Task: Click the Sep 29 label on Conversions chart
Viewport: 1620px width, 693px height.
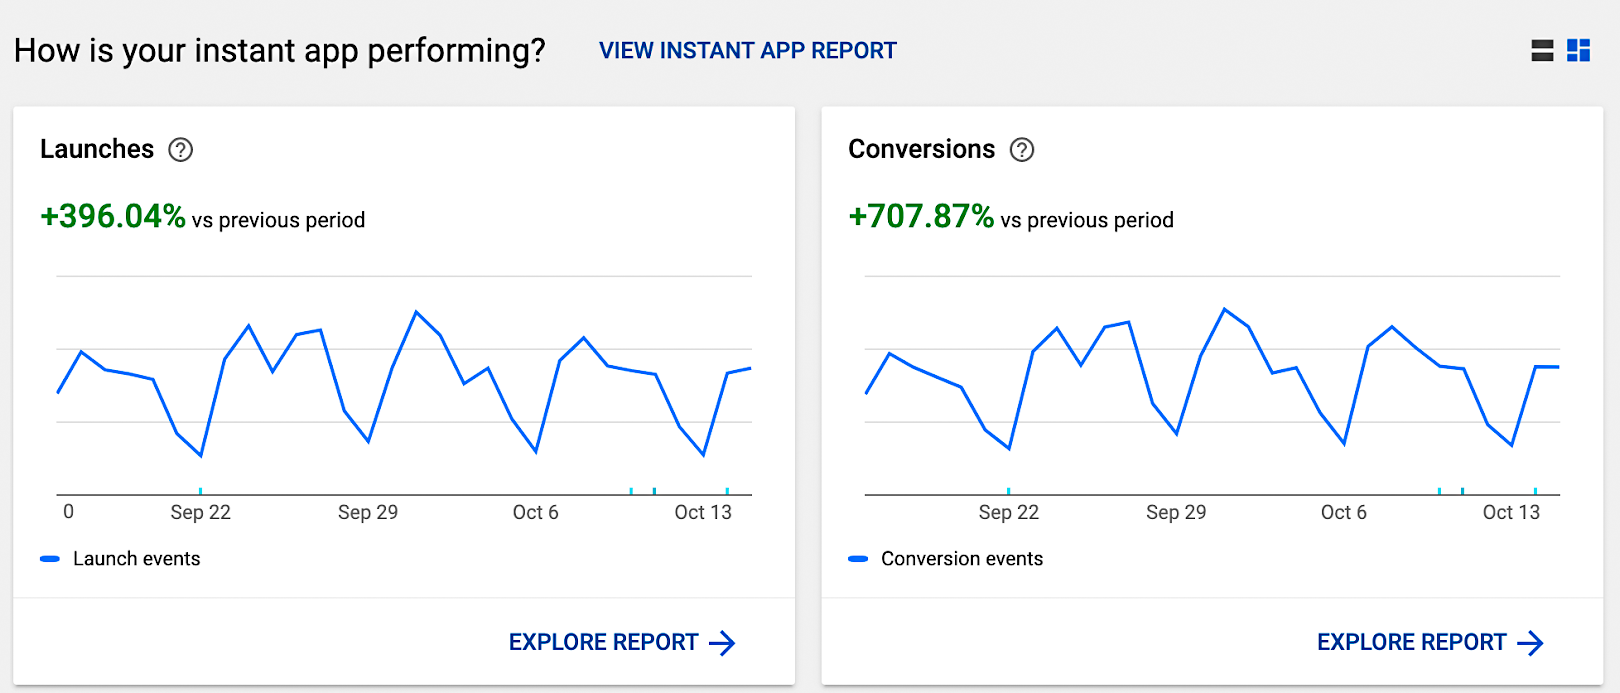Action: [1176, 512]
